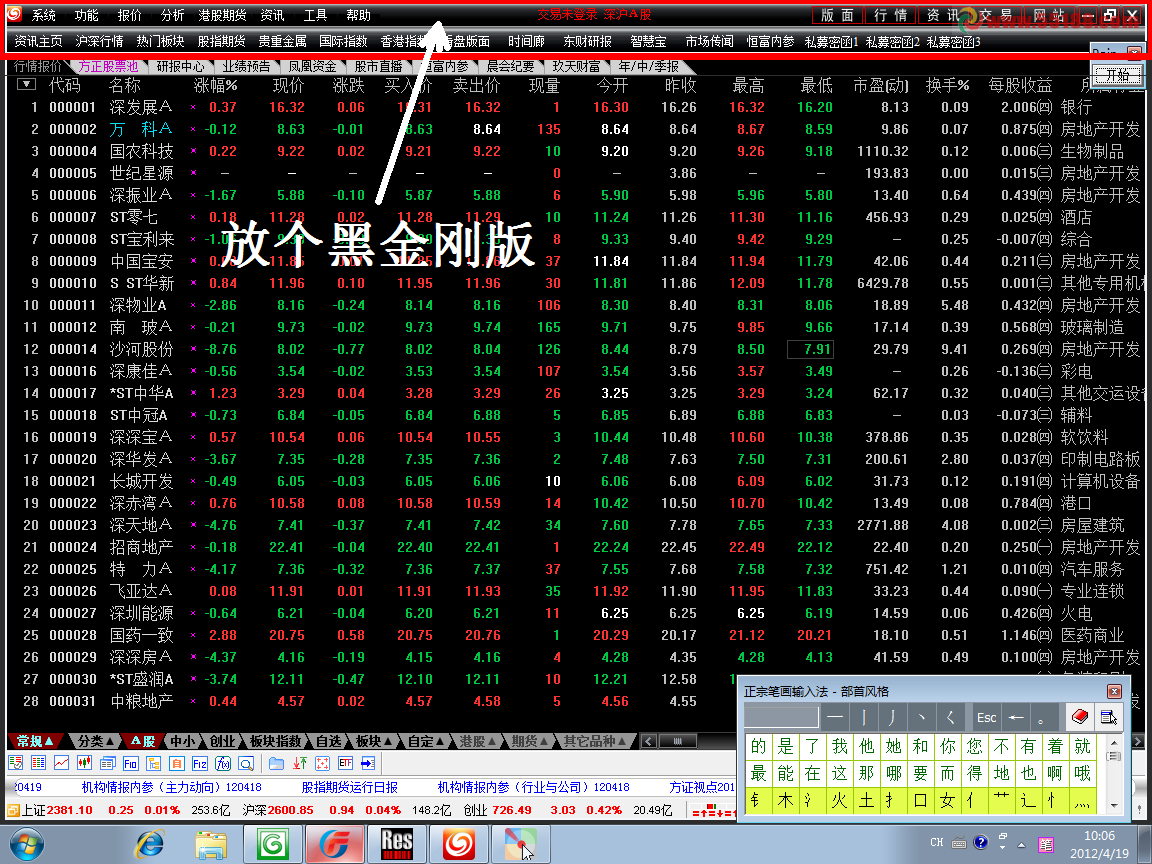Click the Windows Start orb
The image size is (1152, 864).
coord(27,844)
